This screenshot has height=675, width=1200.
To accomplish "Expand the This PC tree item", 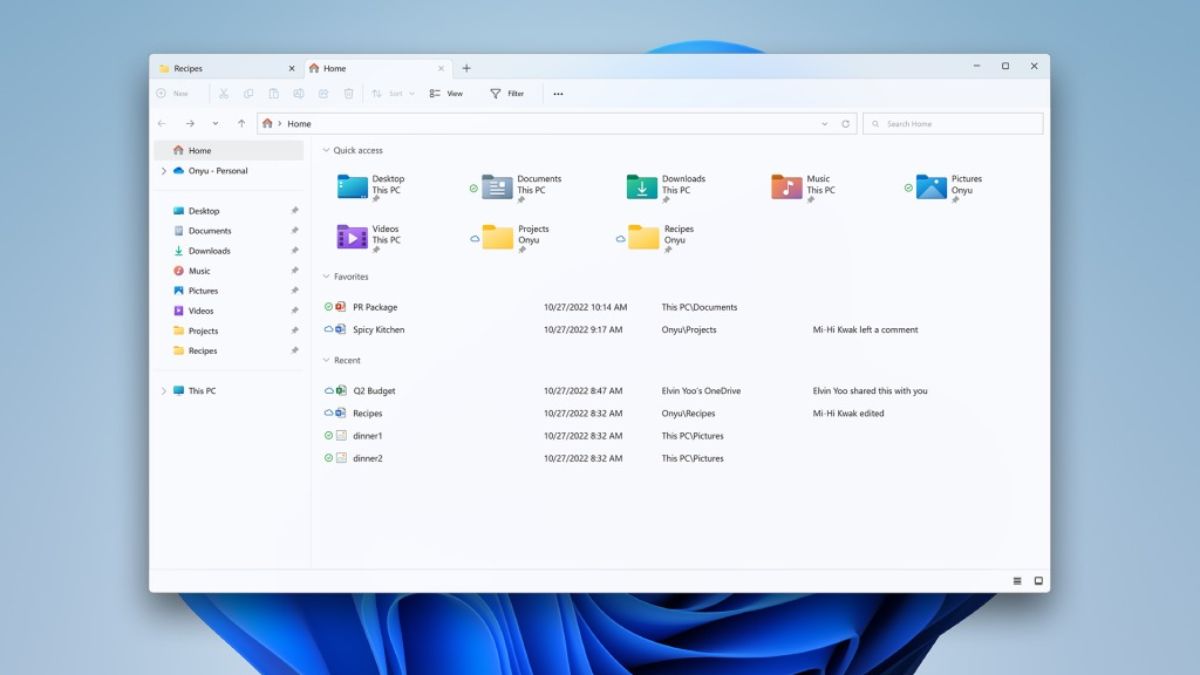I will click(164, 390).
